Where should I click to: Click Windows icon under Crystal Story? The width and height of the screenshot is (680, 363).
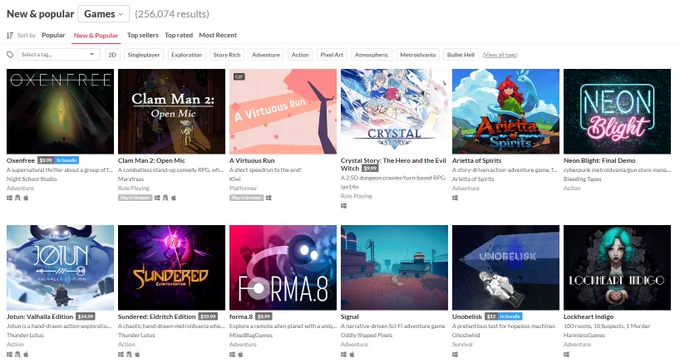click(343, 206)
